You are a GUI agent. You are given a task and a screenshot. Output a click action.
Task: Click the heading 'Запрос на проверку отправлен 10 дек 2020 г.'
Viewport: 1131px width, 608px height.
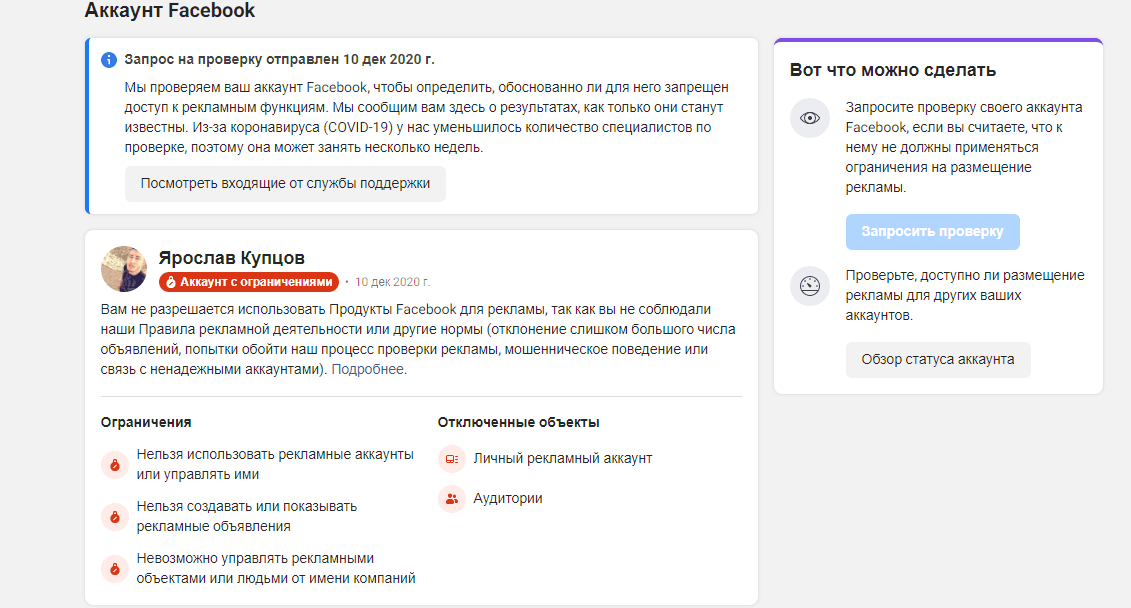point(279,59)
